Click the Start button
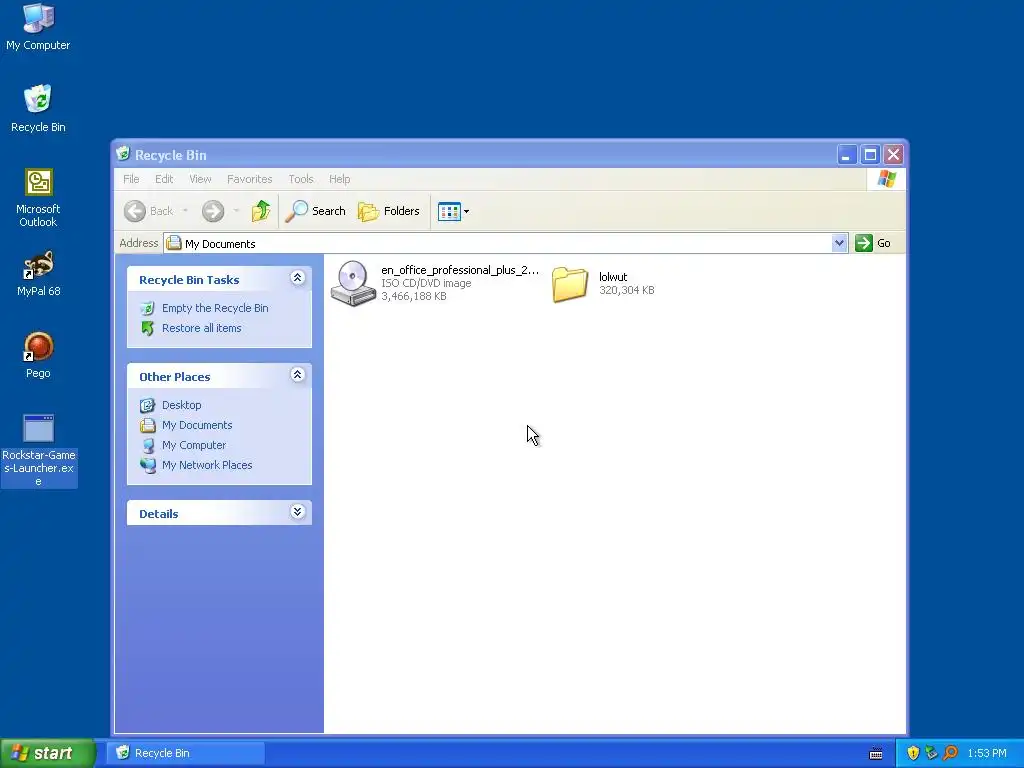This screenshot has width=1024, height=768. click(x=48, y=753)
